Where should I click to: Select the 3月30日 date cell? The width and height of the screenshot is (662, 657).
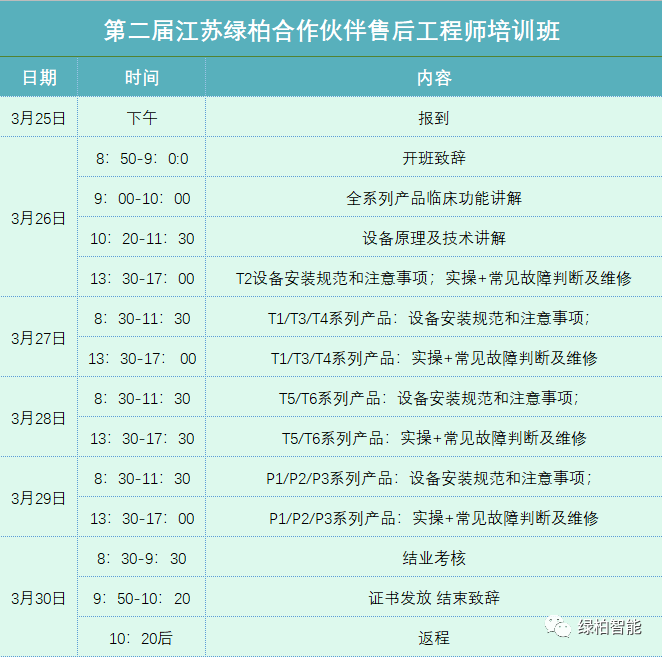pyautogui.click(x=39, y=598)
